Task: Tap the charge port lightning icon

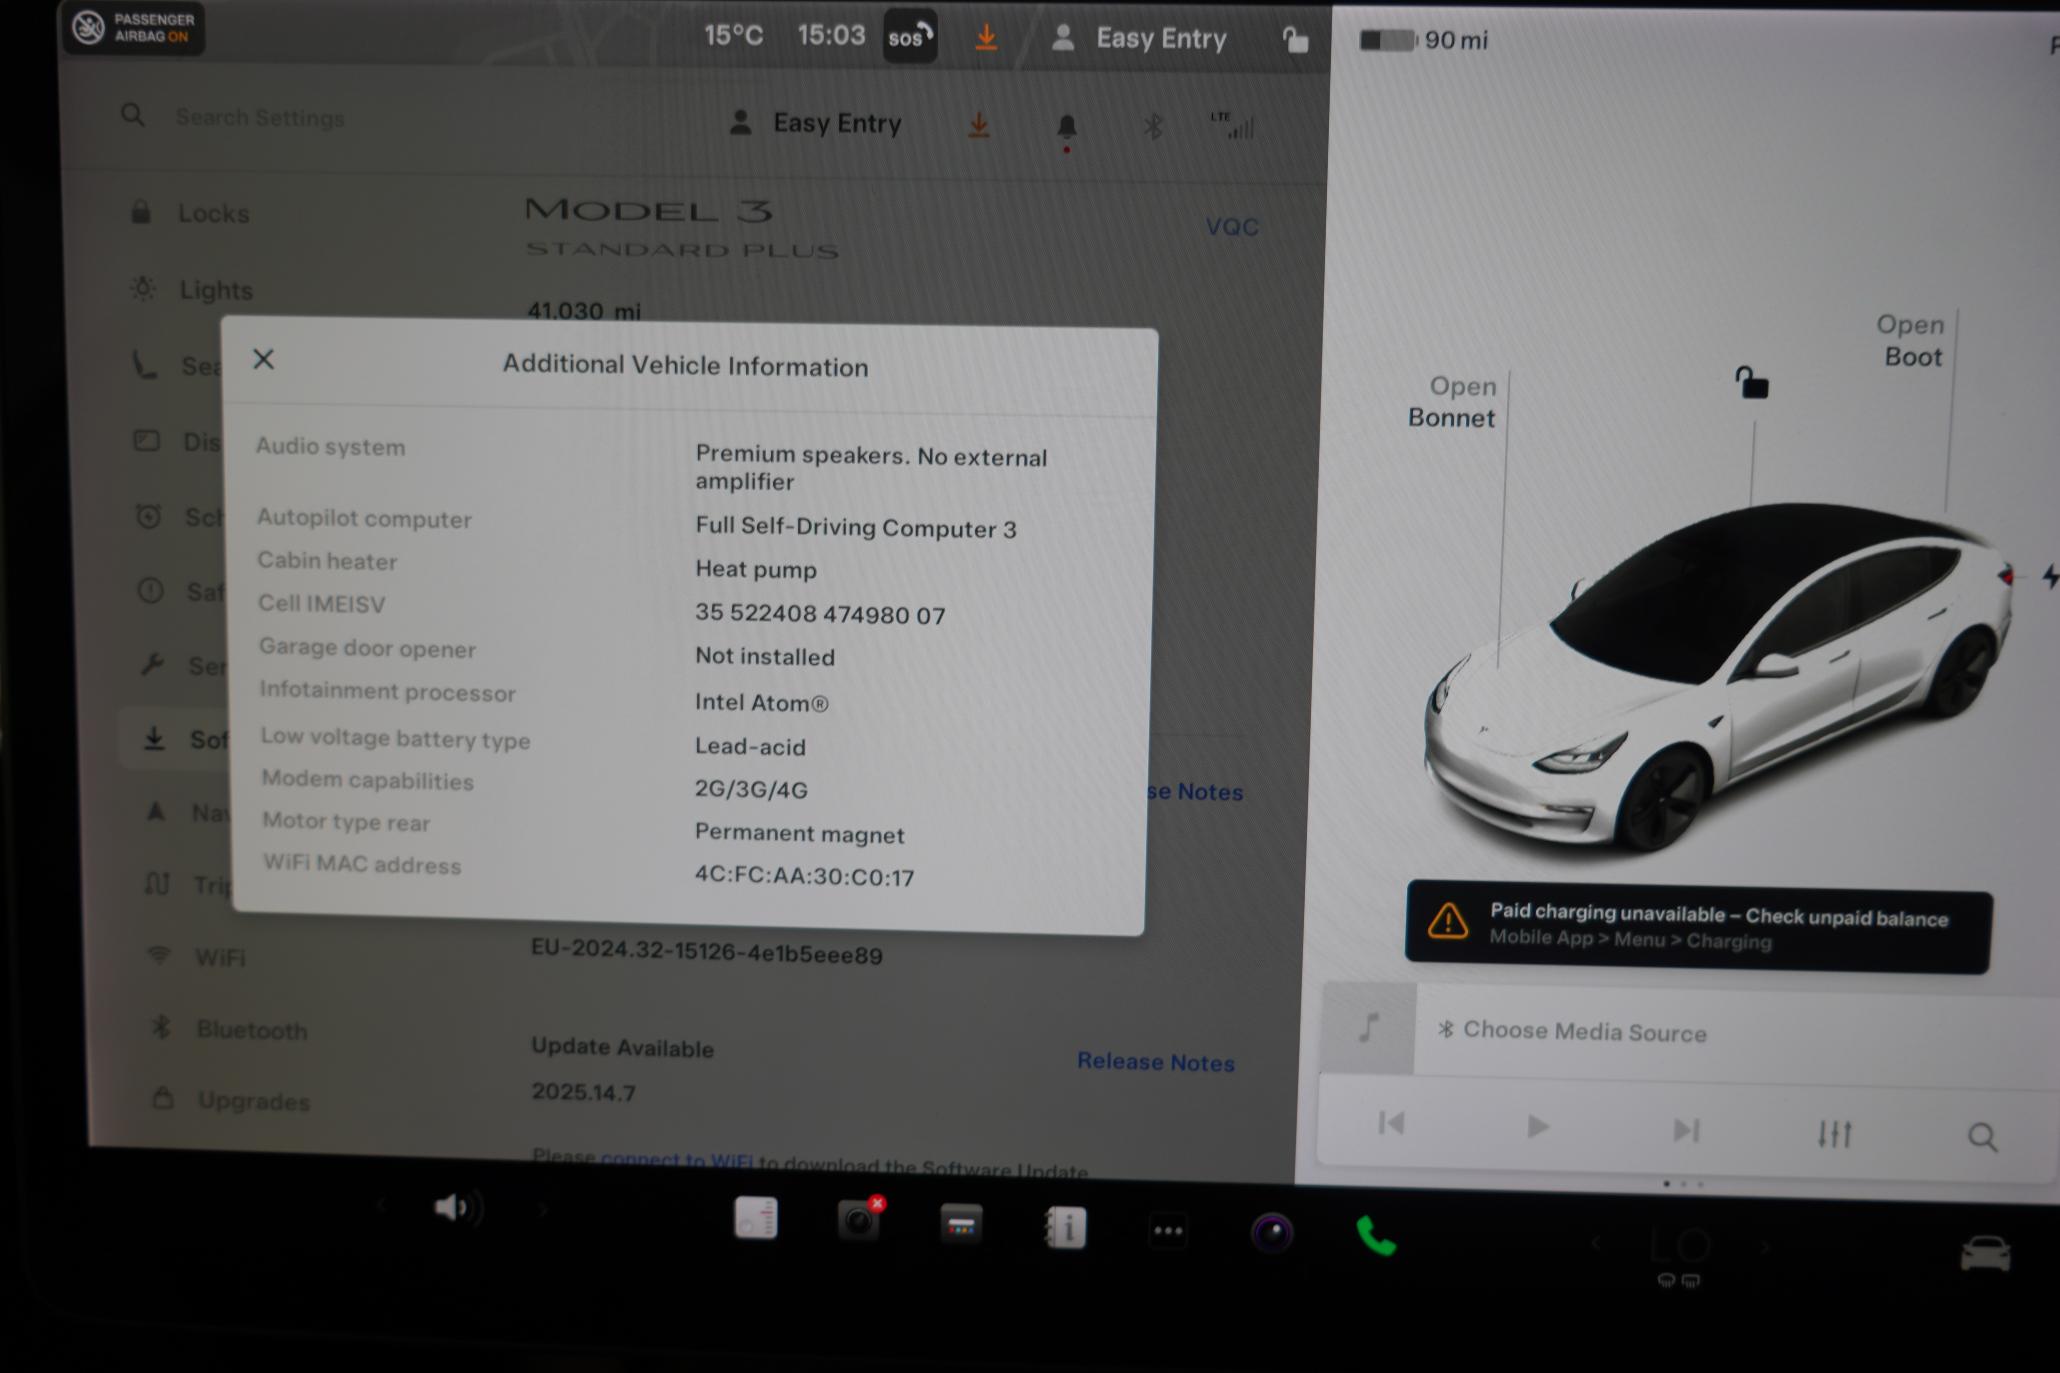Action: pyautogui.click(x=2050, y=576)
